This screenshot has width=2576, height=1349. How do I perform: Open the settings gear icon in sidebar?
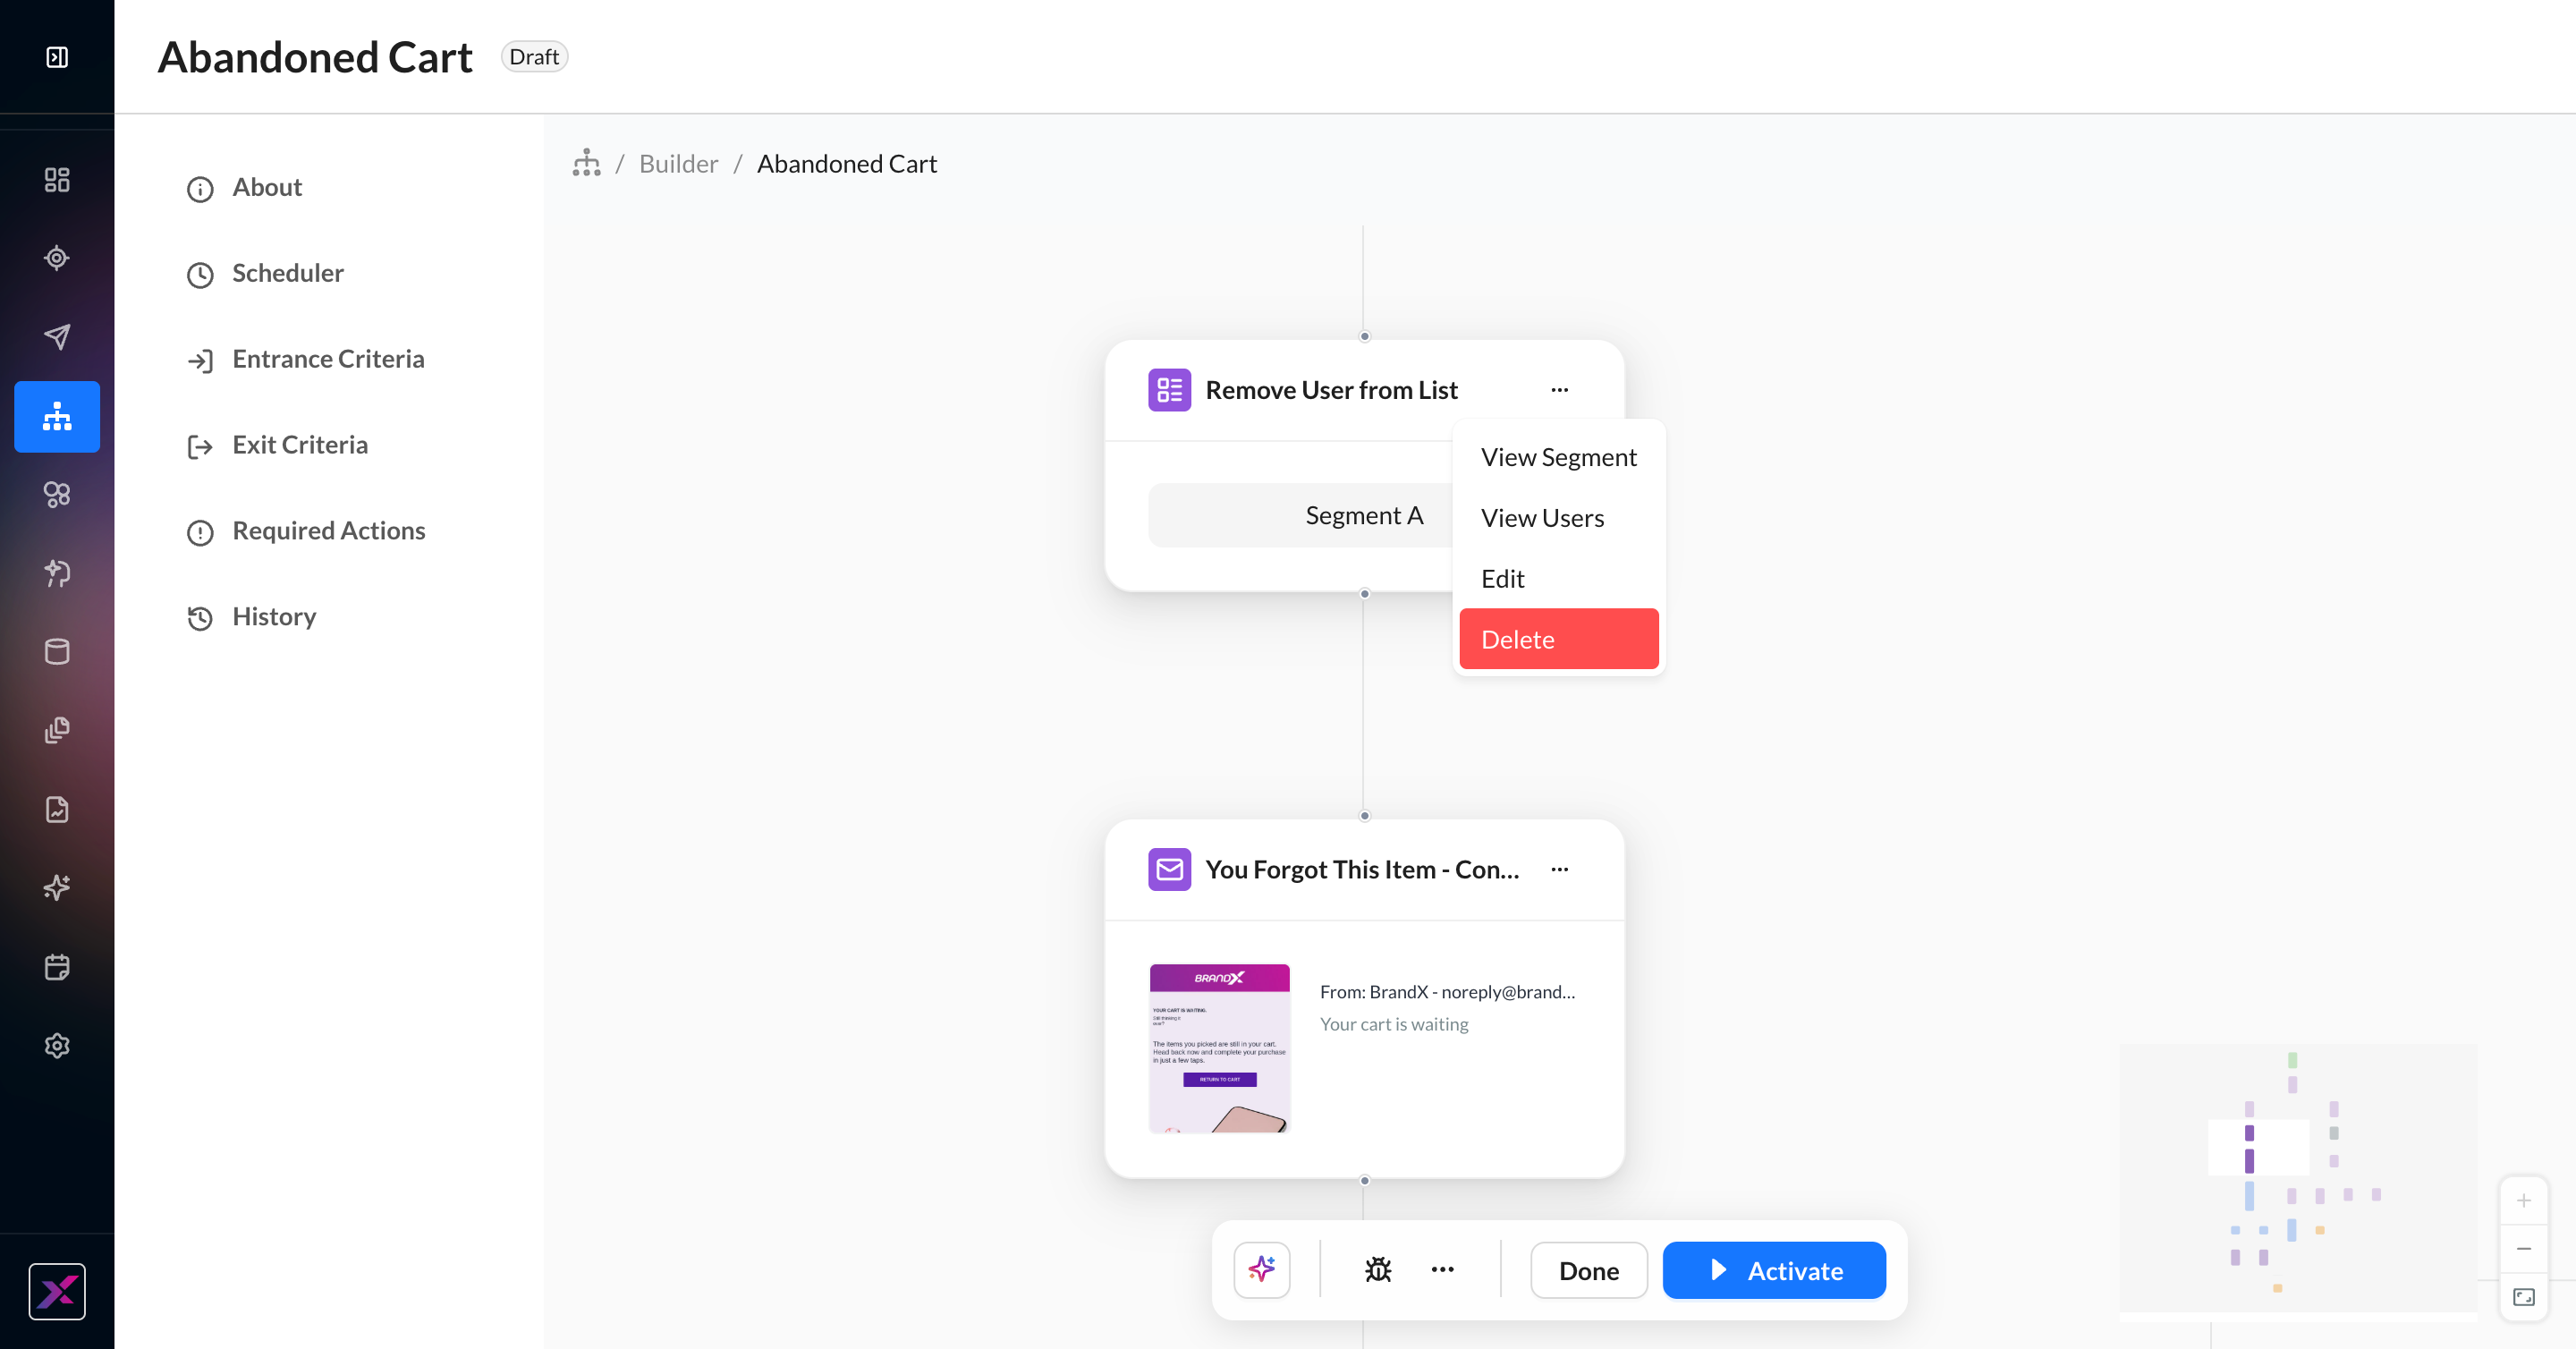click(57, 1045)
